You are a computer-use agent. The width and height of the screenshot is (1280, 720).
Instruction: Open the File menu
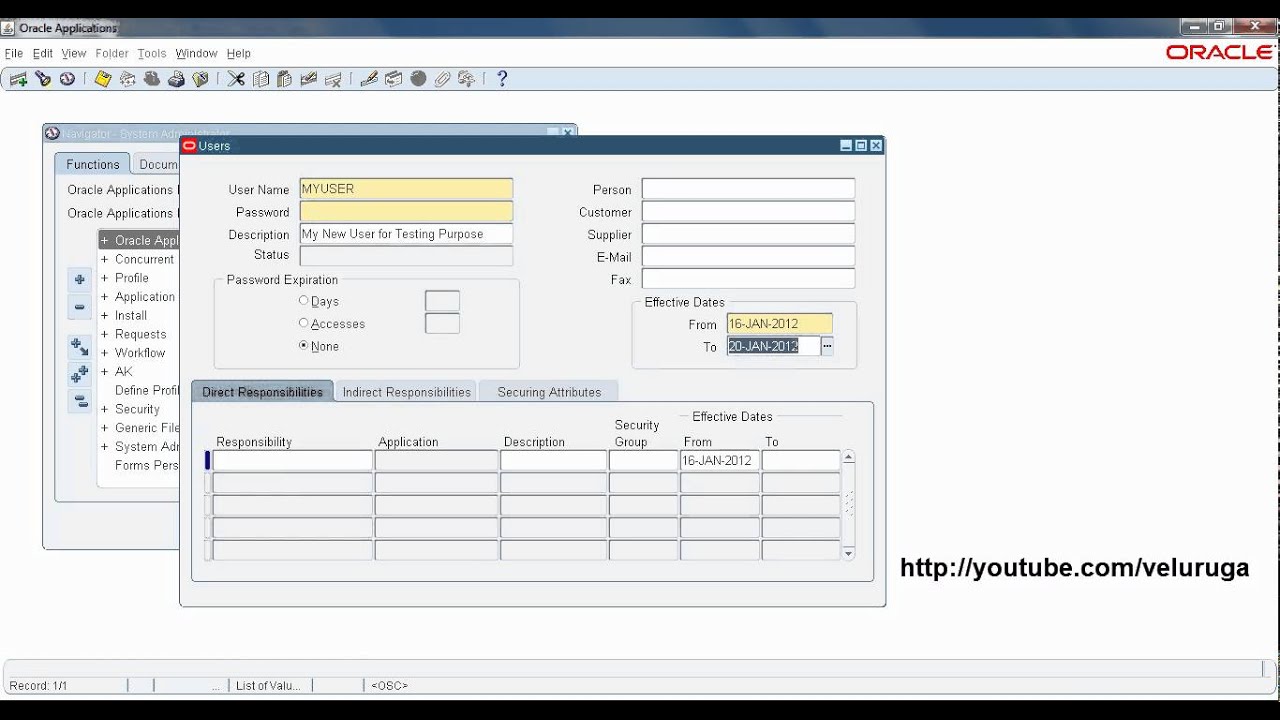coord(14,53)
